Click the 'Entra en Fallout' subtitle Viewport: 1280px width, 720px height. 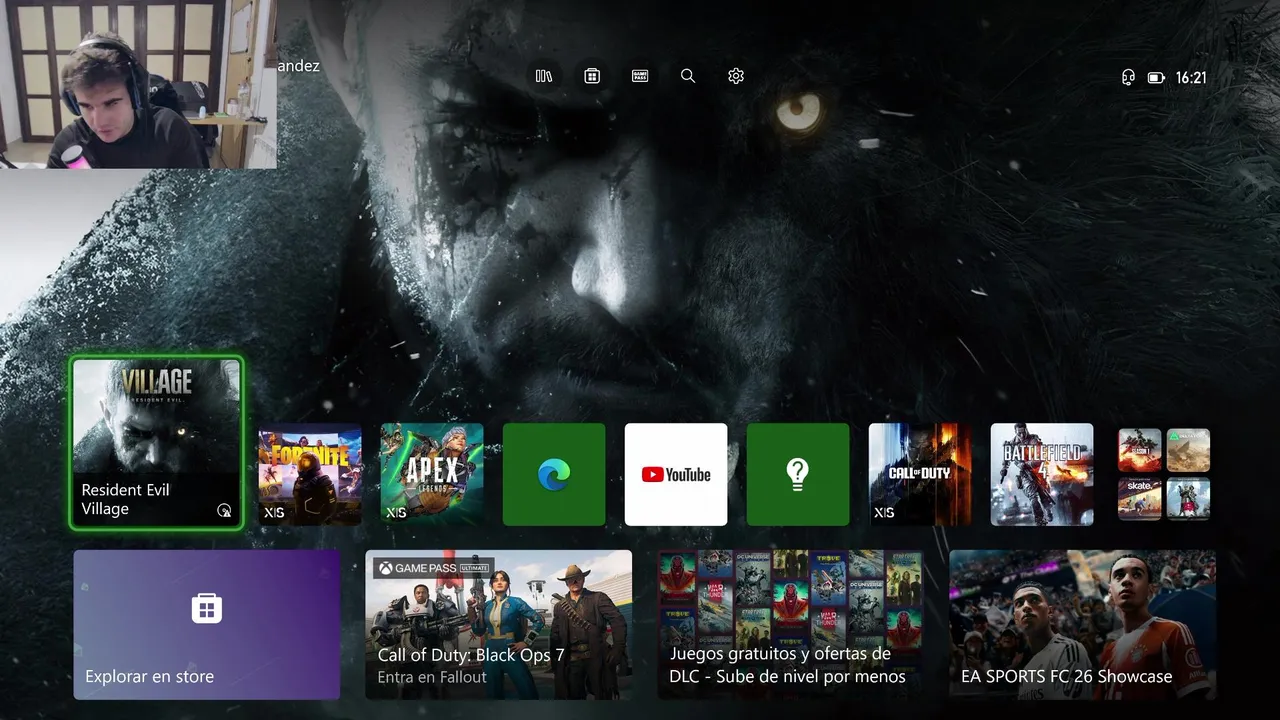pyautogui.click(x=432, y=677)
